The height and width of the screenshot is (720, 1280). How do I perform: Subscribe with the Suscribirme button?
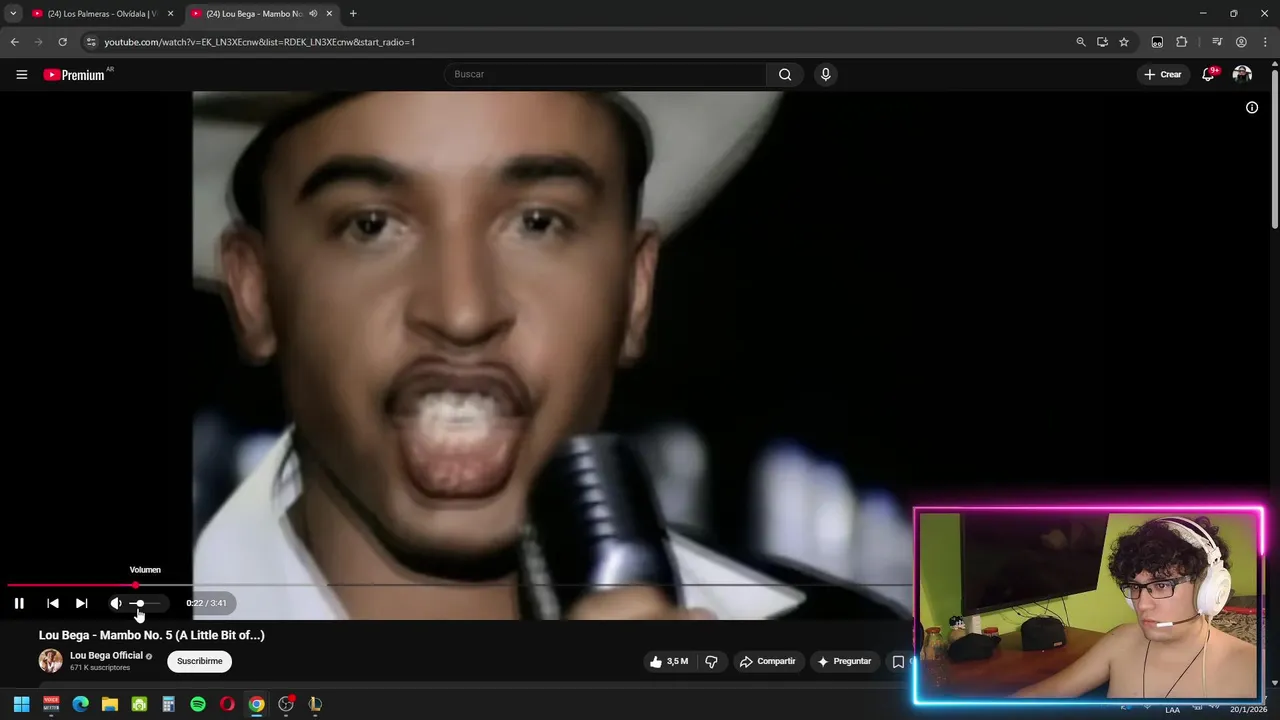click(x=199, y=661)
